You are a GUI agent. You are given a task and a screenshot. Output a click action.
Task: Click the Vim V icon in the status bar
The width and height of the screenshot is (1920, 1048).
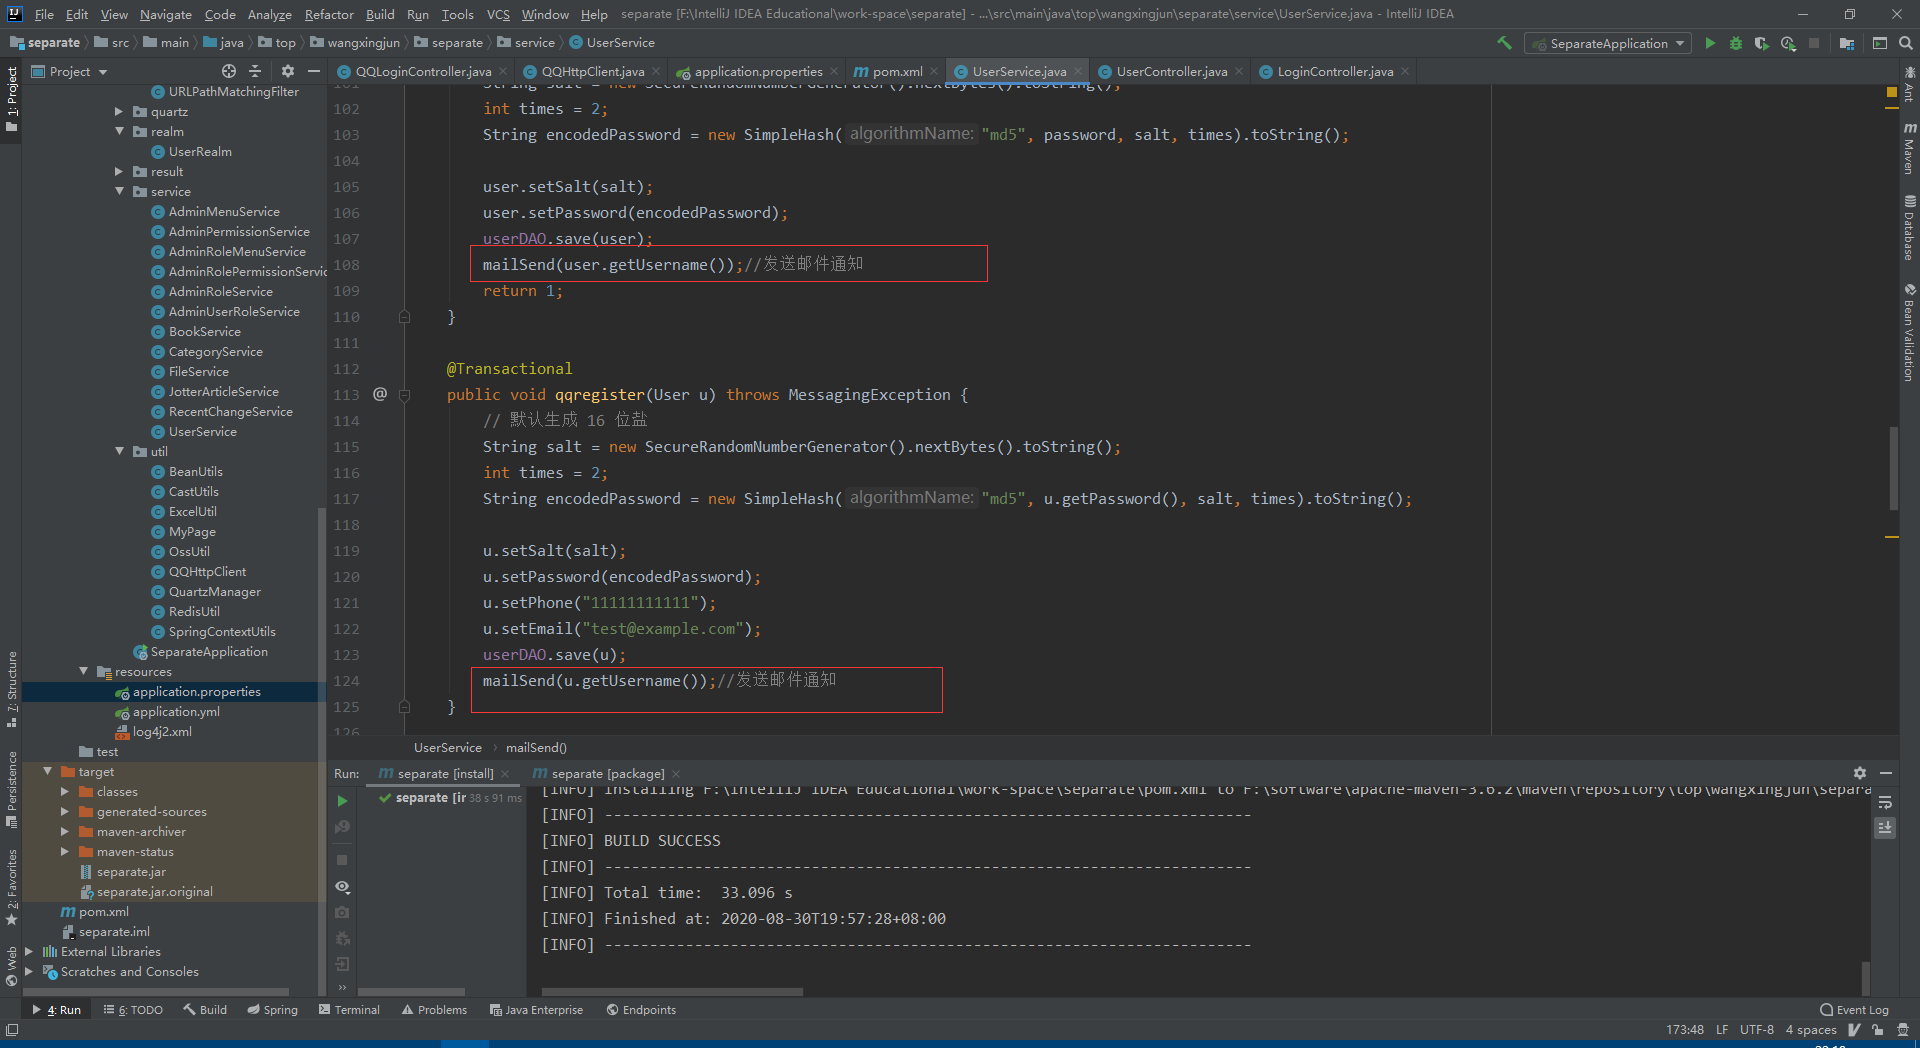click(x=1854, y=1030)
